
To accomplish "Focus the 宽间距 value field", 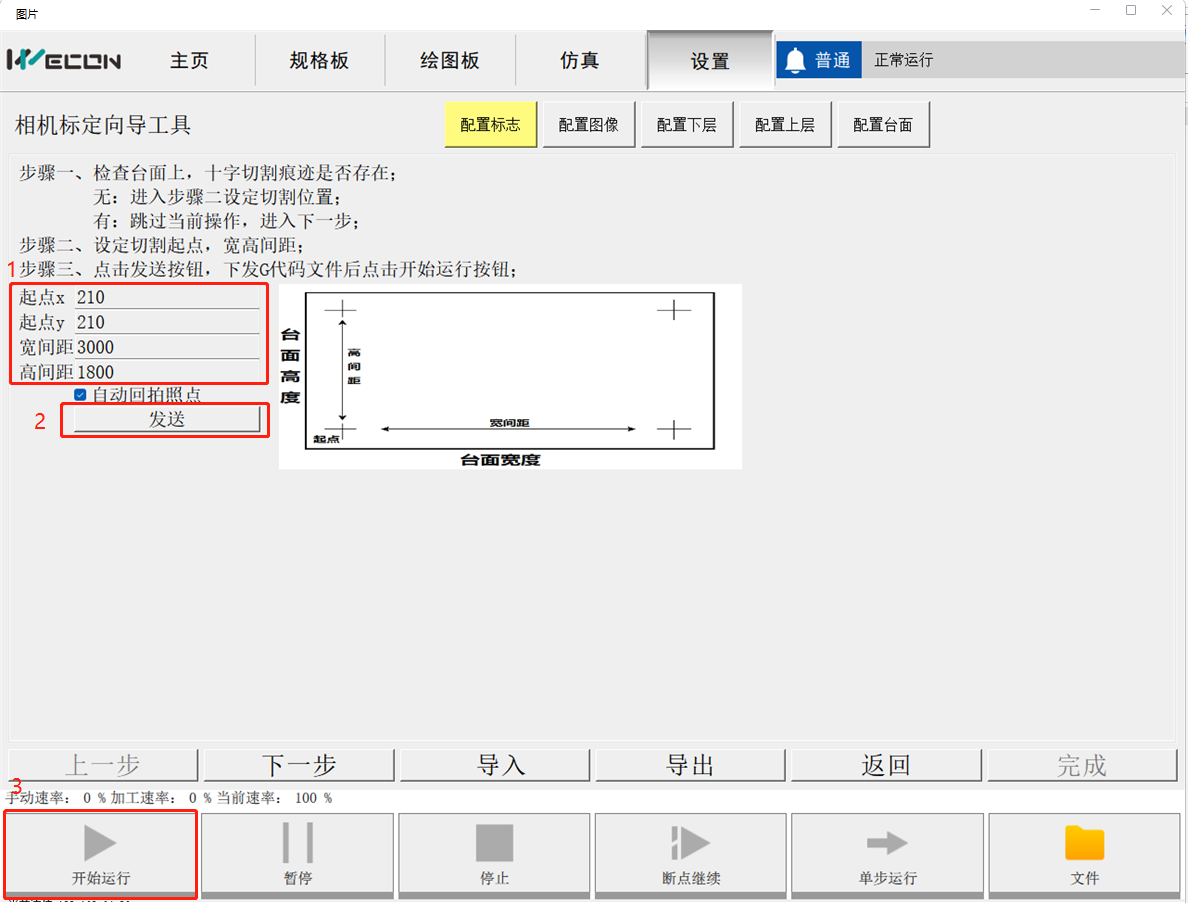I will [166, 347].
